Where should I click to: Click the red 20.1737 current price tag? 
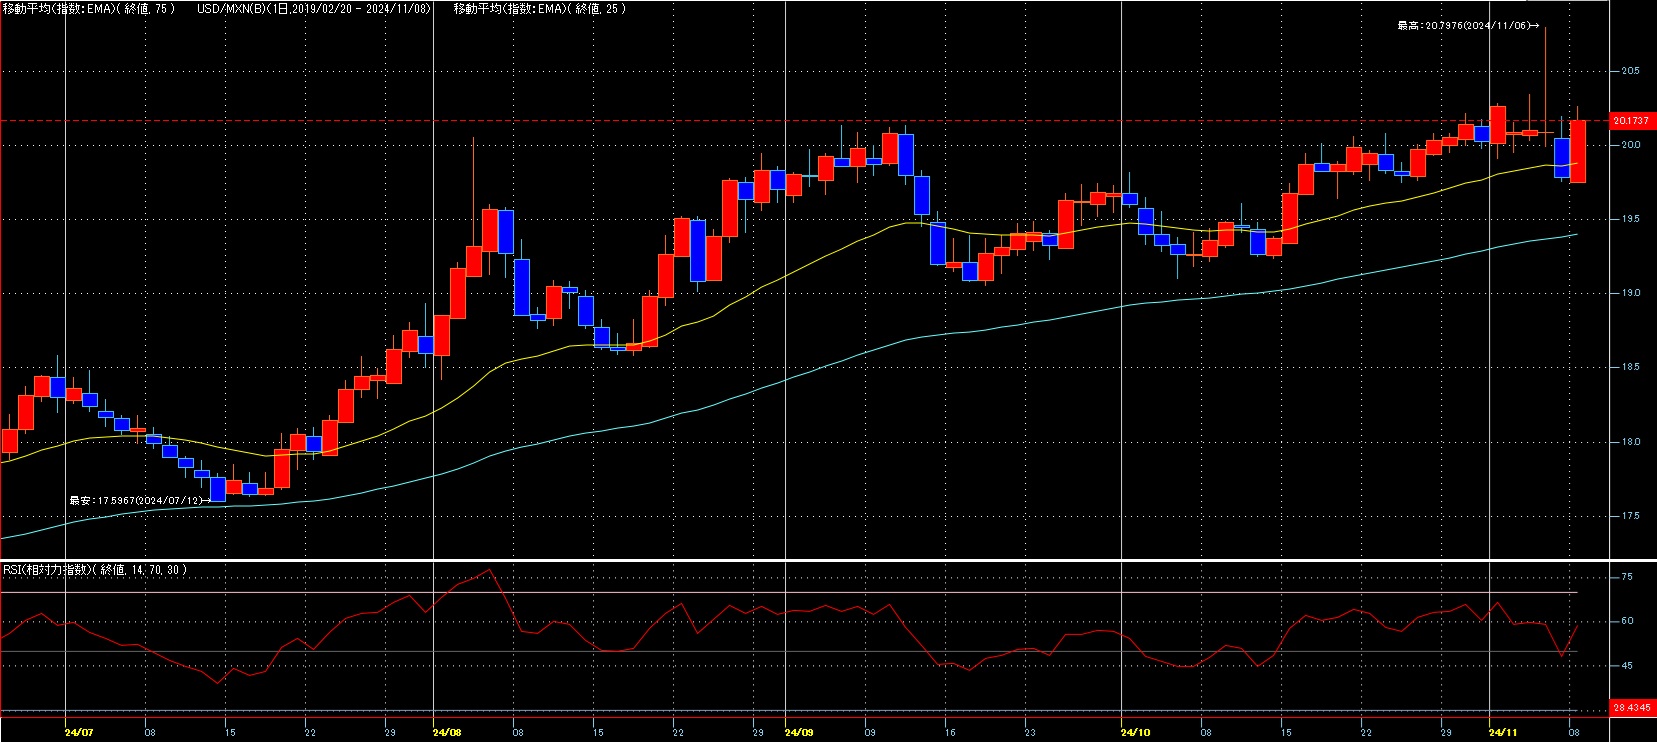tap(1631, 121)
